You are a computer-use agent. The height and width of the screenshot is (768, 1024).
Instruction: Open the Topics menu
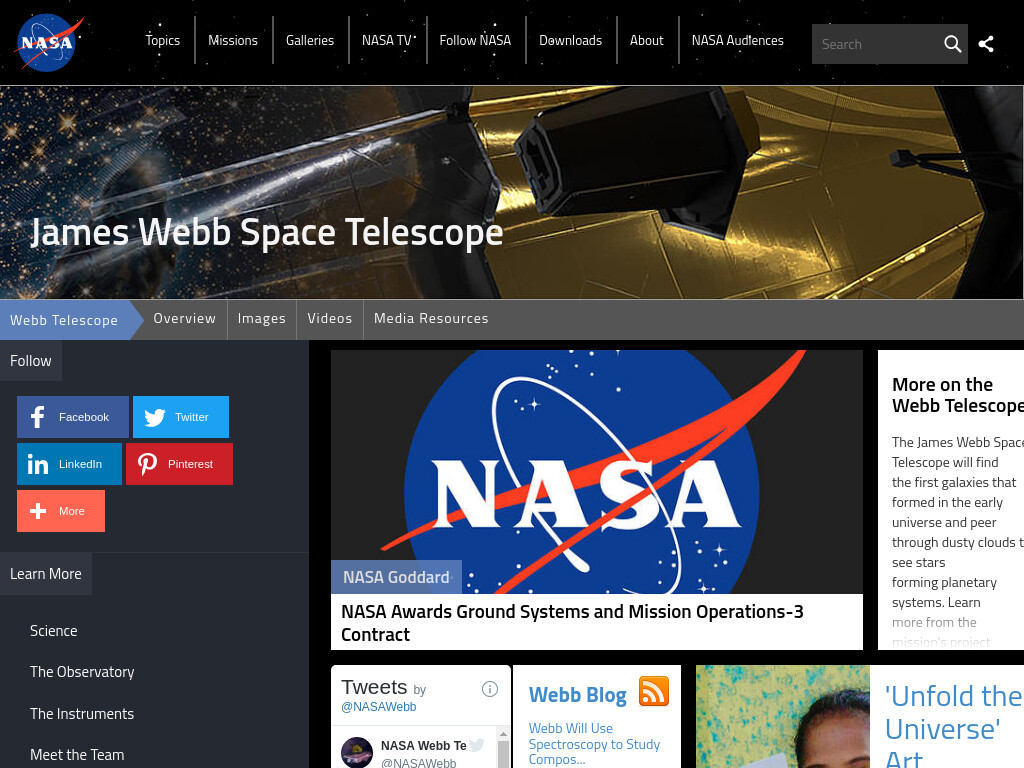pyautogui.click(x=163, y=40)
